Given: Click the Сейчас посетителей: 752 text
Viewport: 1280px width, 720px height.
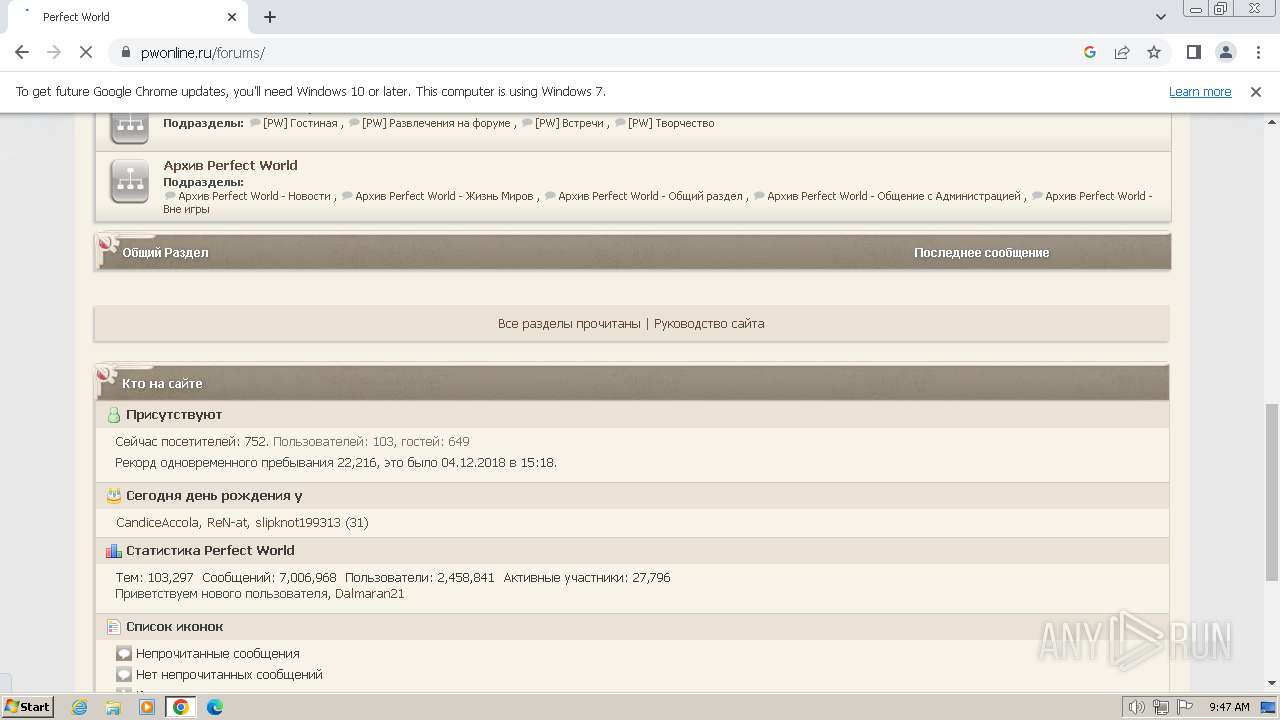Looking at the screenshot, I should click(192, 442).
